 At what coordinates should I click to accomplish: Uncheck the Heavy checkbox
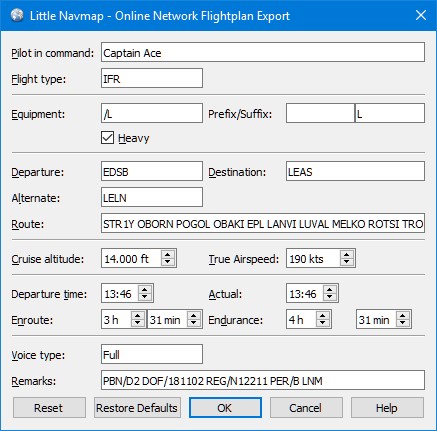click(x=107, y=137)
